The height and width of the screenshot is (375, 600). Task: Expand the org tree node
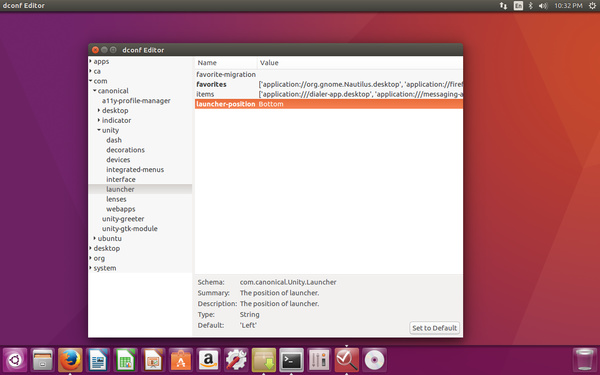point(91,258)
